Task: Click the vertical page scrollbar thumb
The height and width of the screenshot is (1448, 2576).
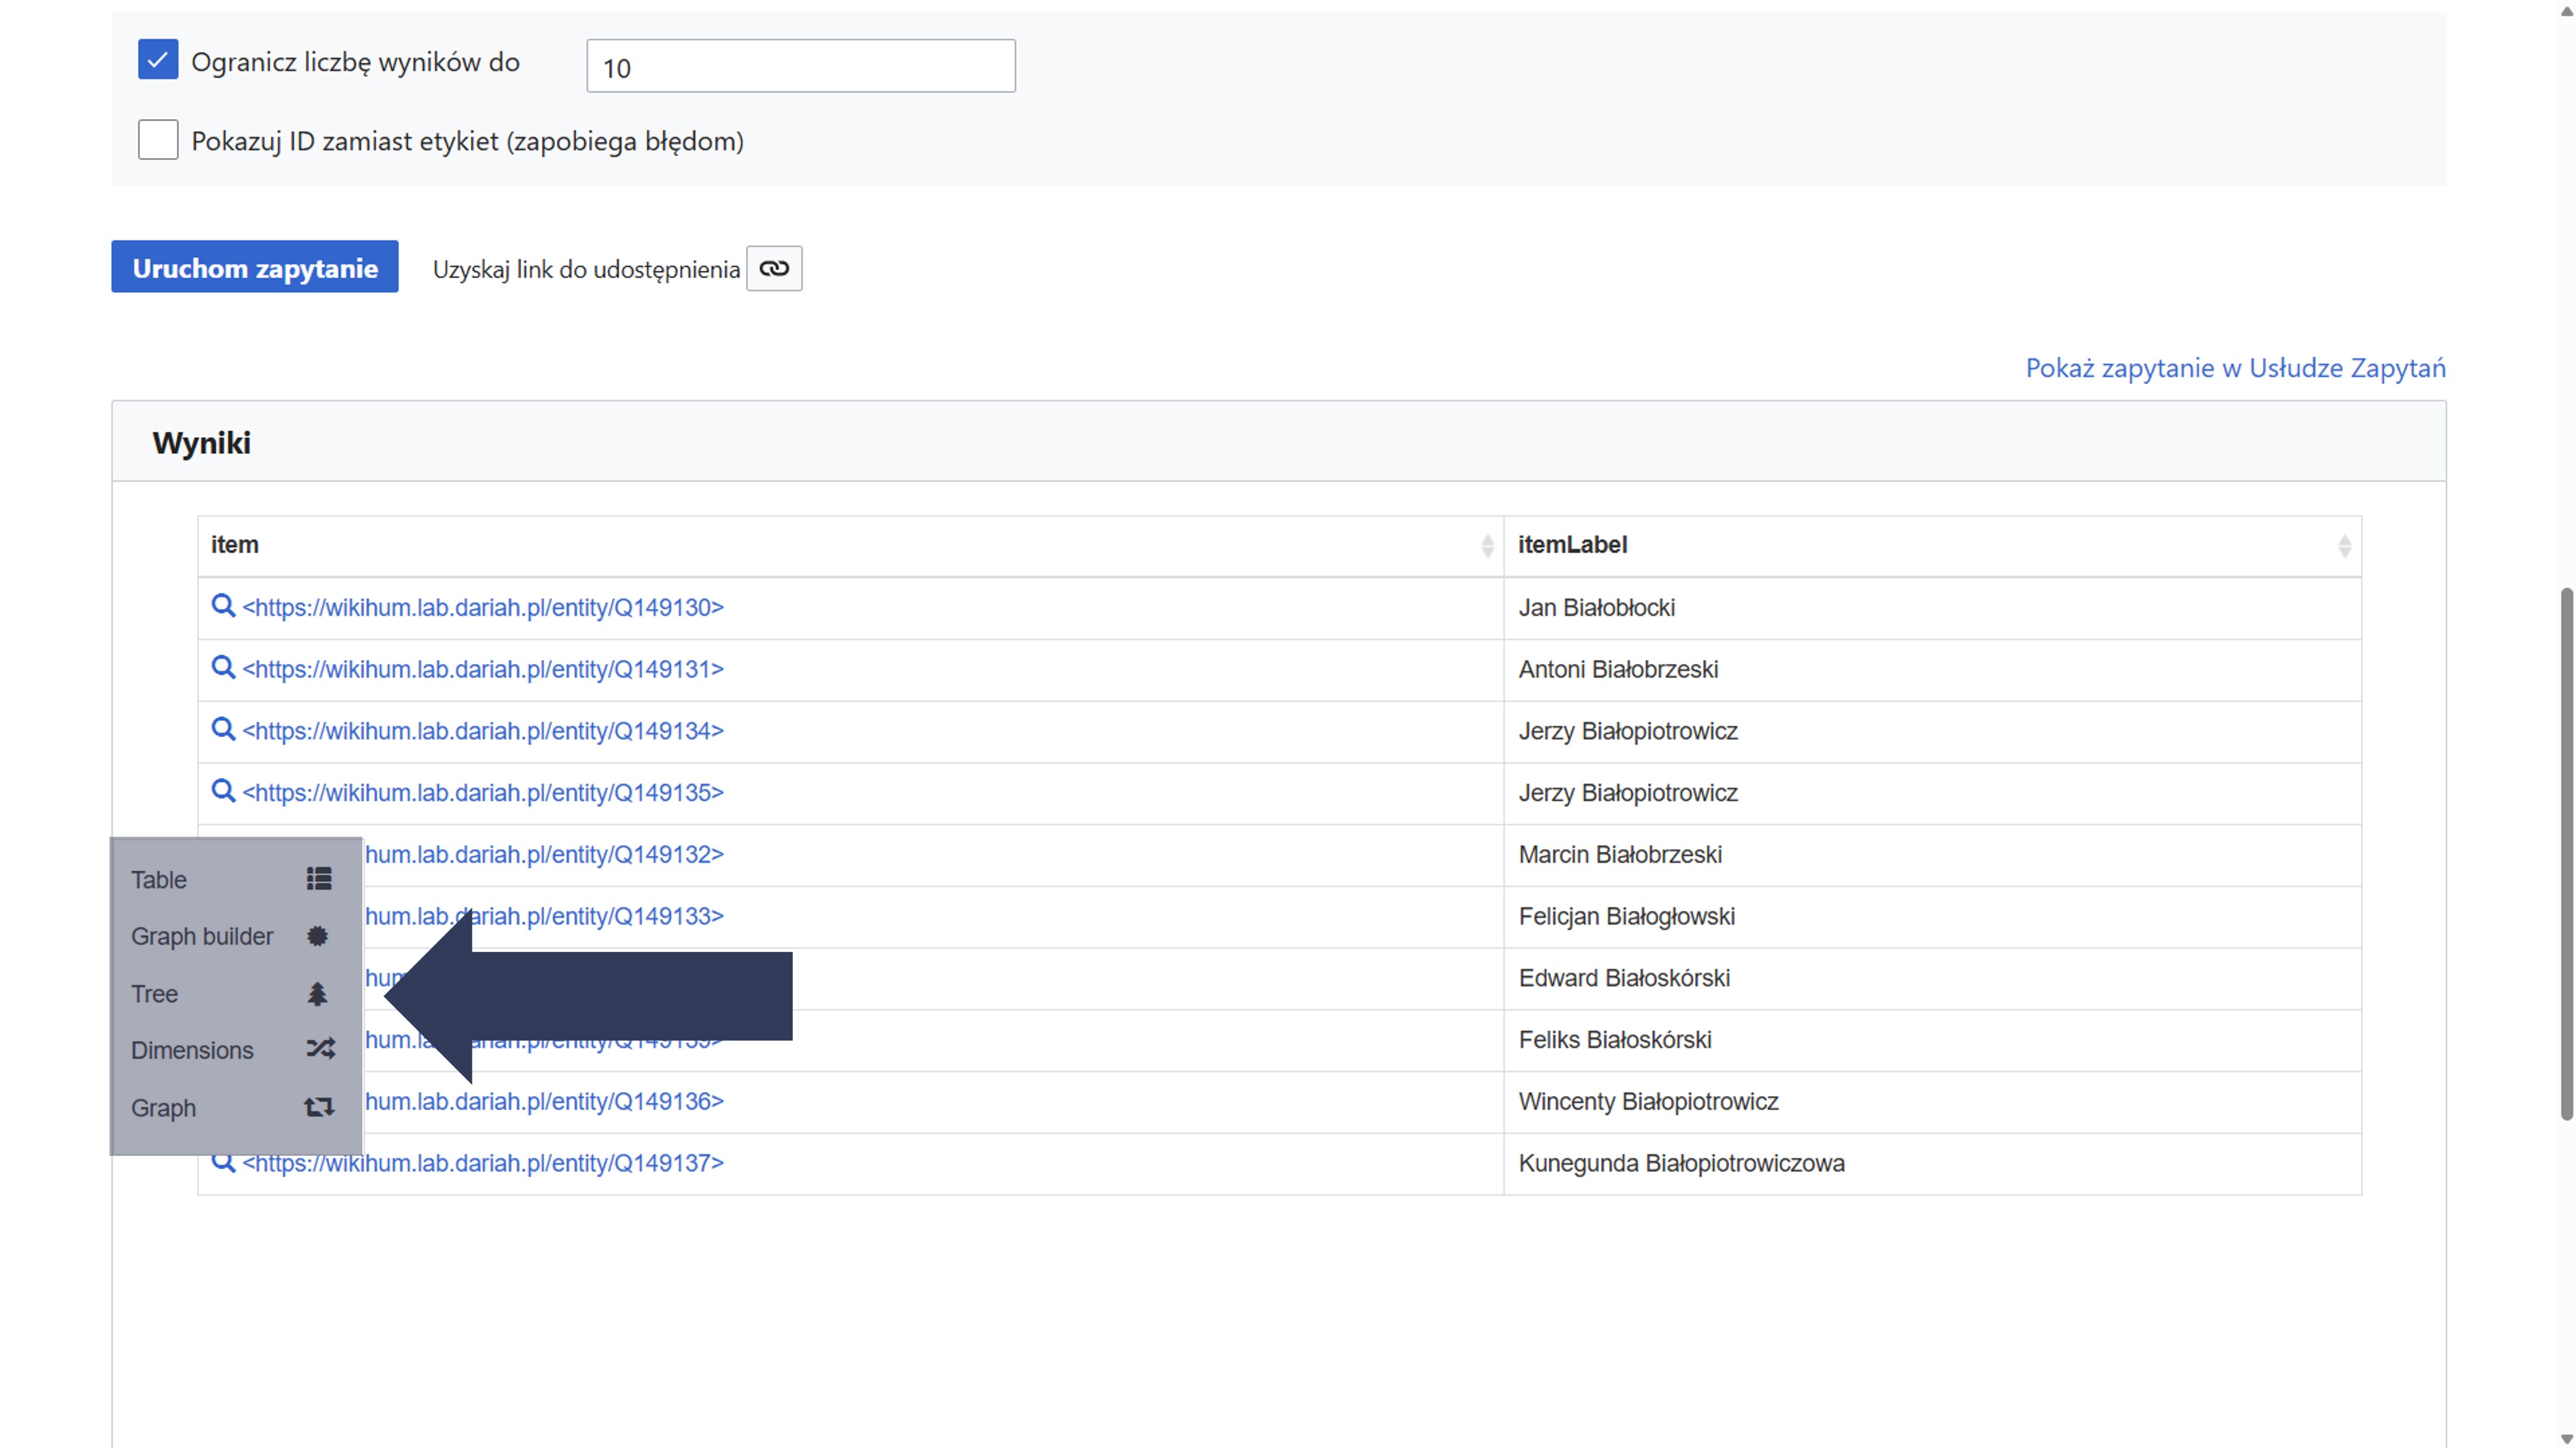Action: coord(2565,855)
